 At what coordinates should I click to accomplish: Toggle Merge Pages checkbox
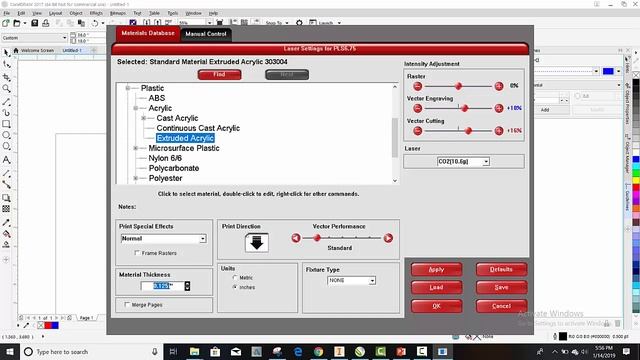[127, 304]
